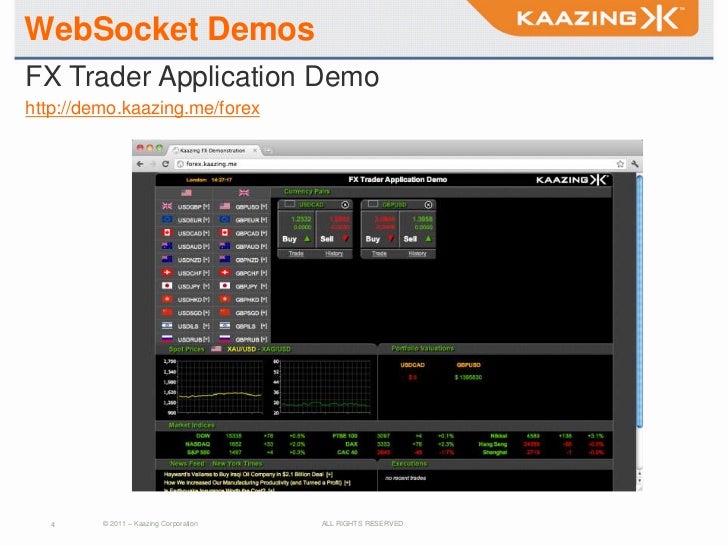Image resolution: width=728 pixels, height=546 pixels.
Task: Select the Kaazing FX Demonstration browser tab
Action: click(x=213, y=150)
